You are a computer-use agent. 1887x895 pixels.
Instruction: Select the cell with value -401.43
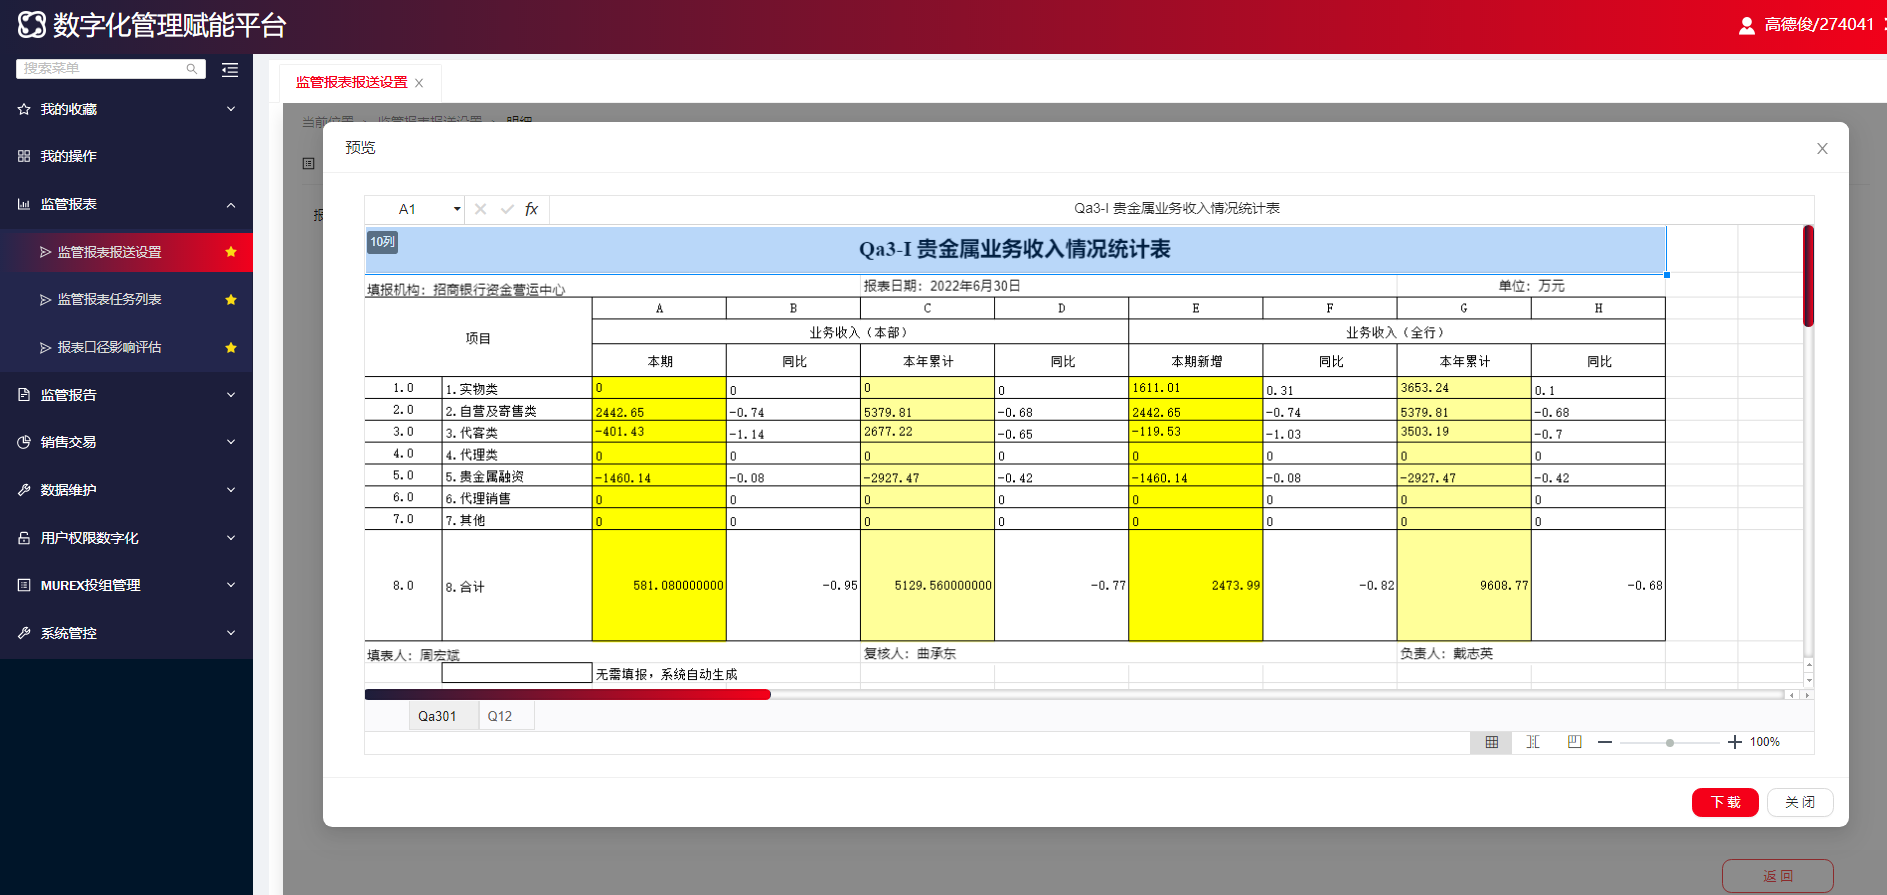point(659,432)
